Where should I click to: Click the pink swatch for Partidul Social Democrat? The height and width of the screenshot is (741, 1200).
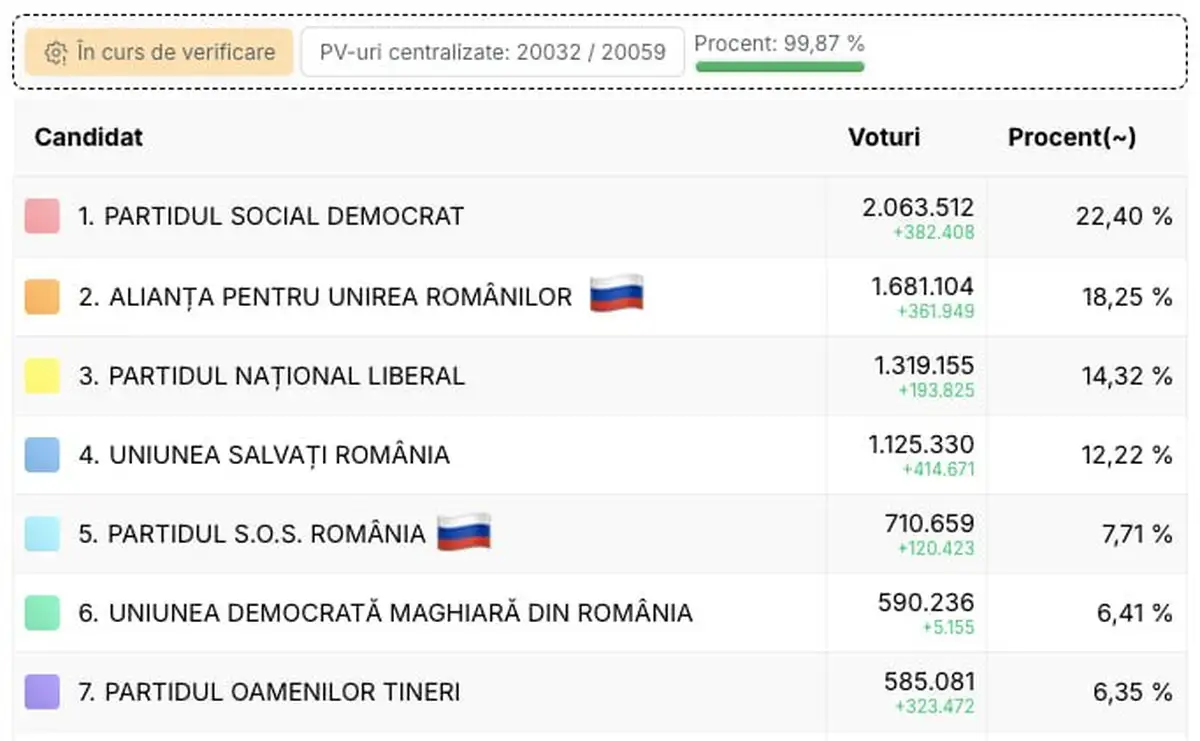coord(42,216)
